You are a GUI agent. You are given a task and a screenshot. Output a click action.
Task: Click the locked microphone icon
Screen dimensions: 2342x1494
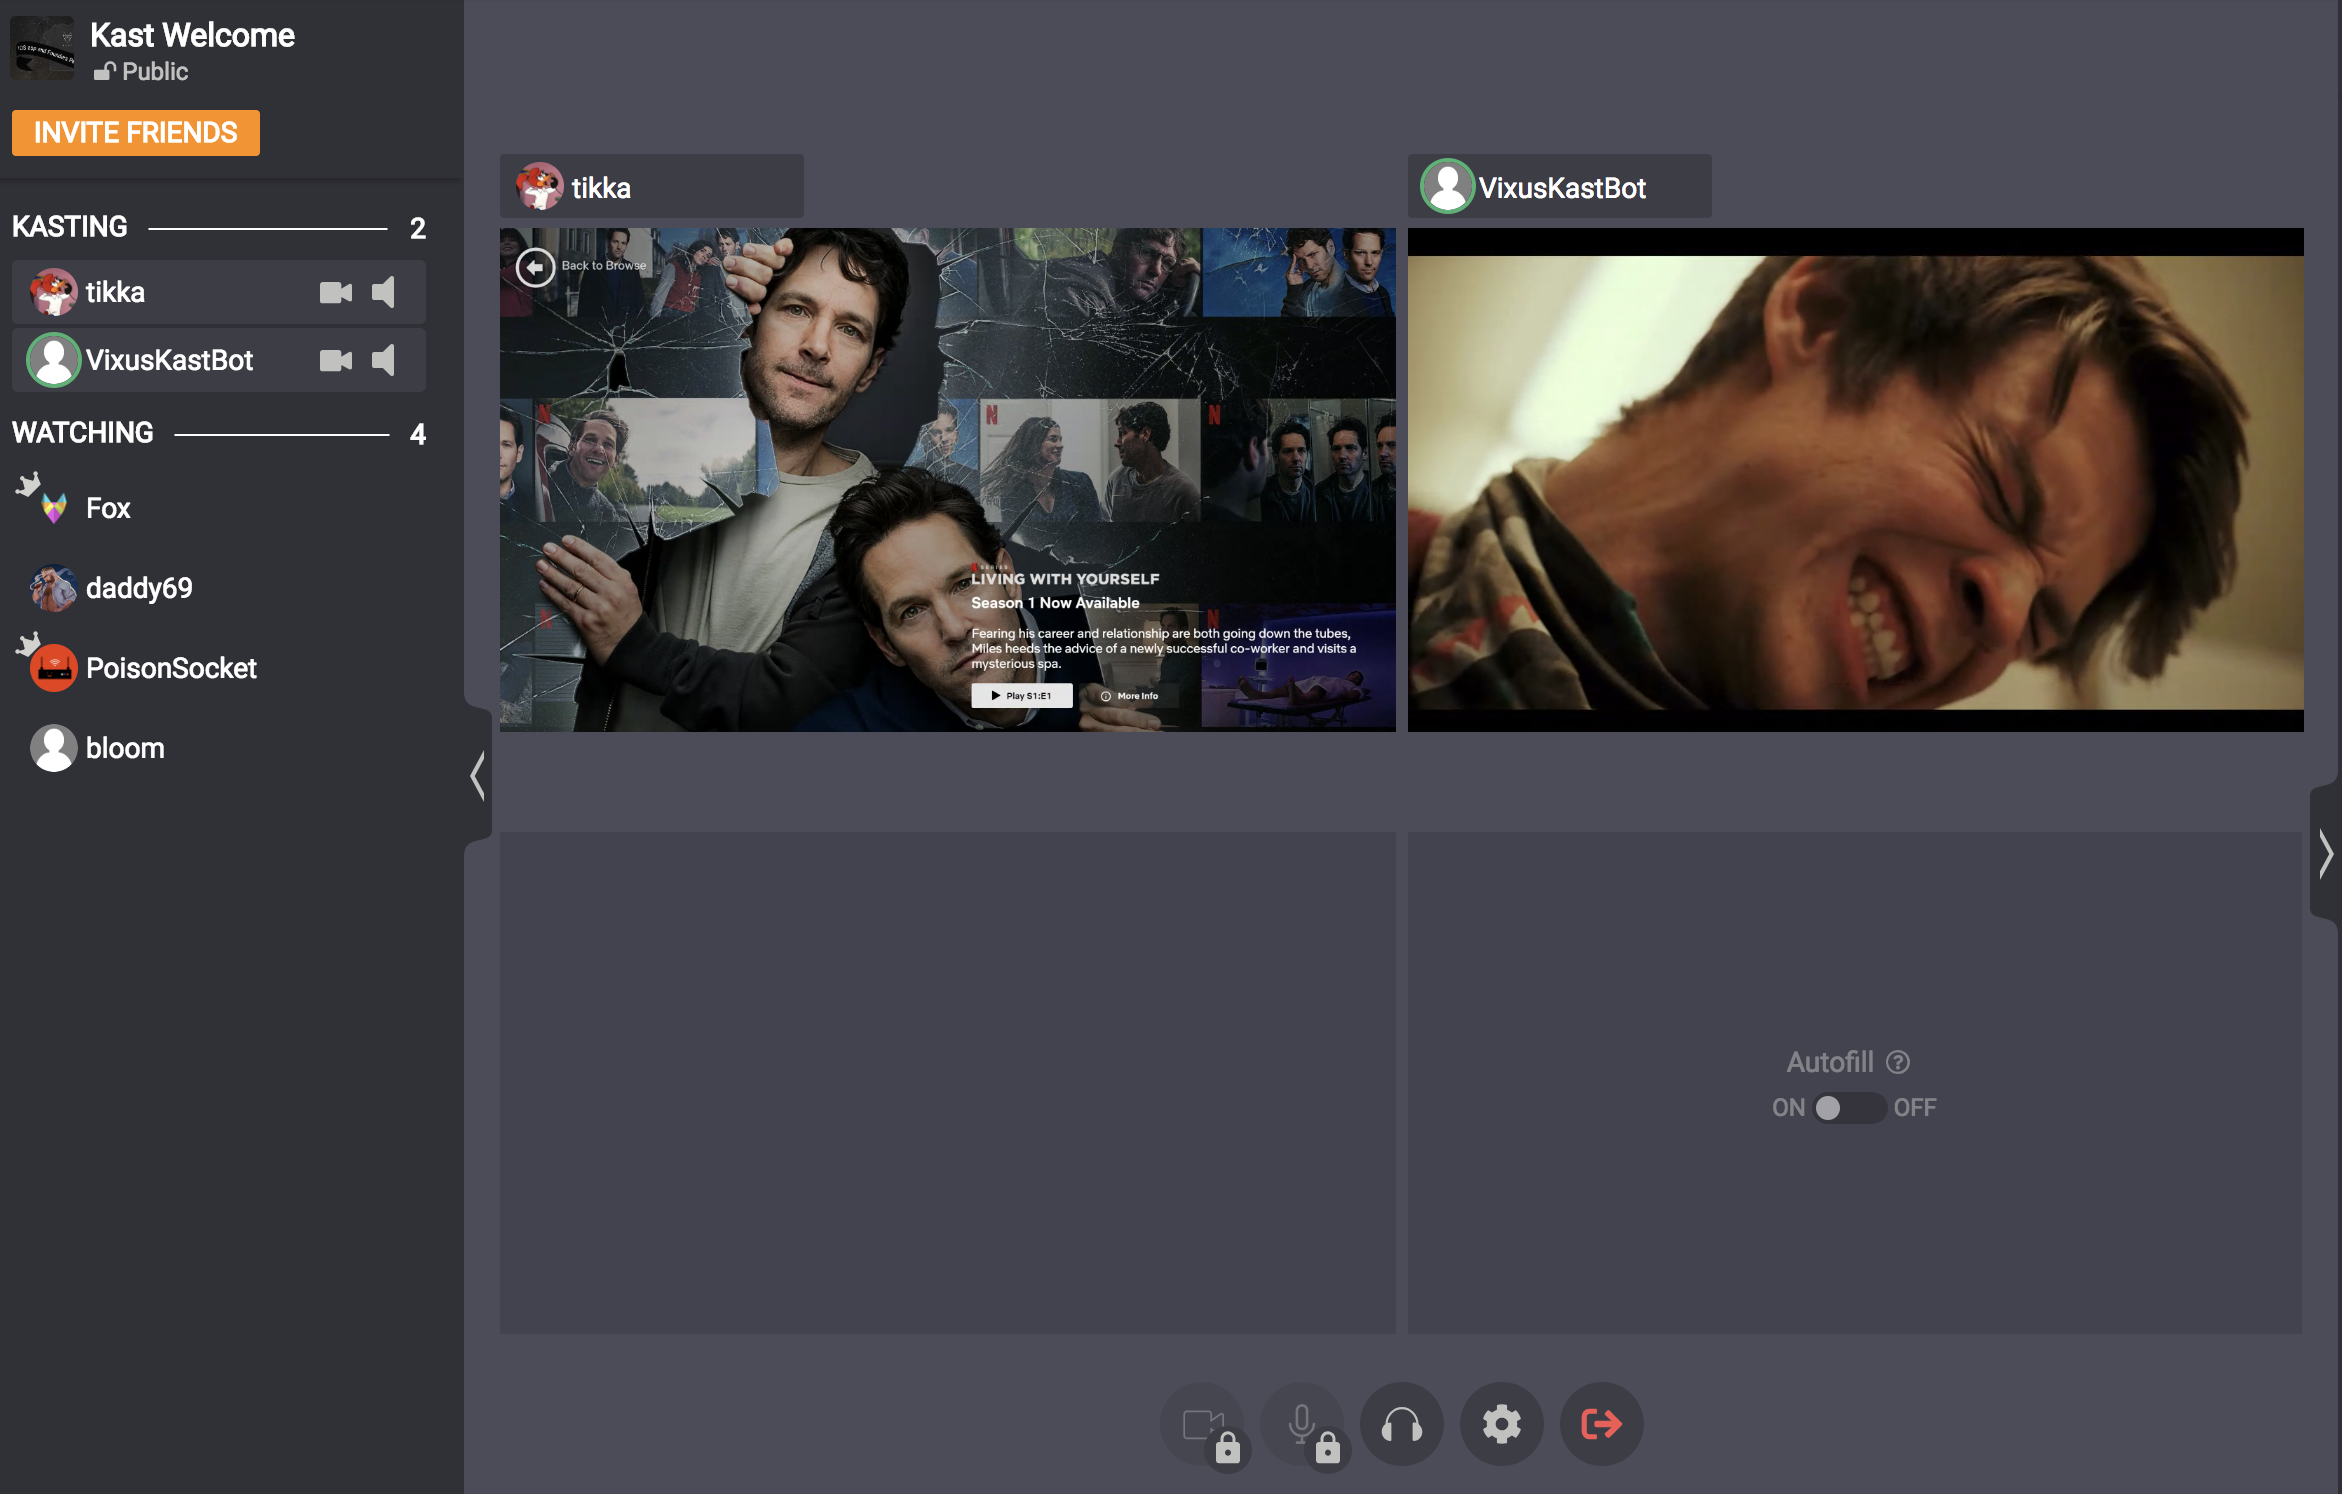(1302, 1424)
